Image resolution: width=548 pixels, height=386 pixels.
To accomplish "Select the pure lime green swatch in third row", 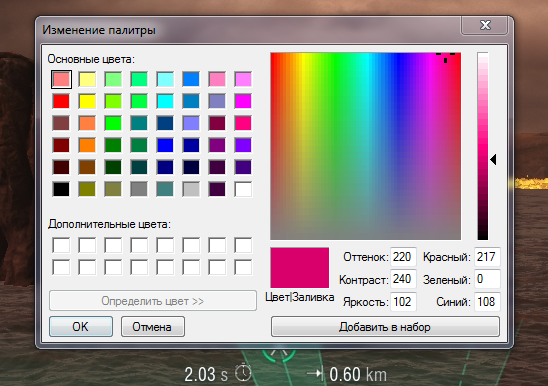I will (113, 123).
